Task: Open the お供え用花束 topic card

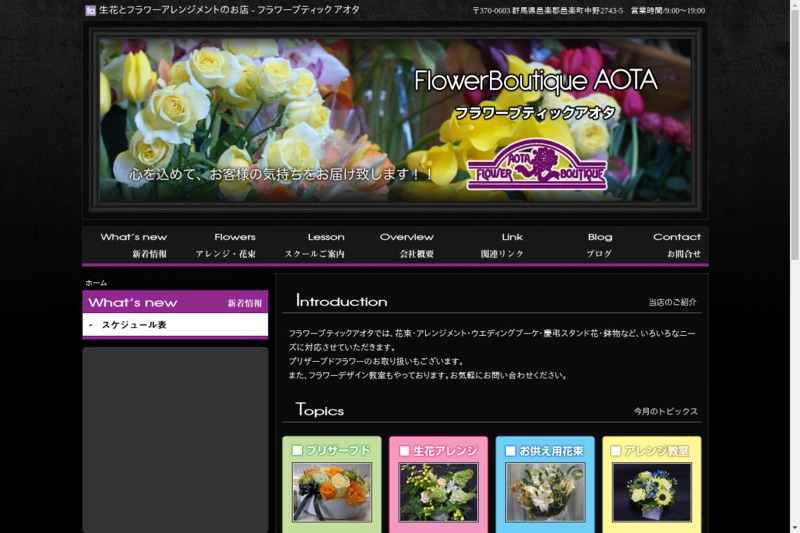Action: [545, 484]
